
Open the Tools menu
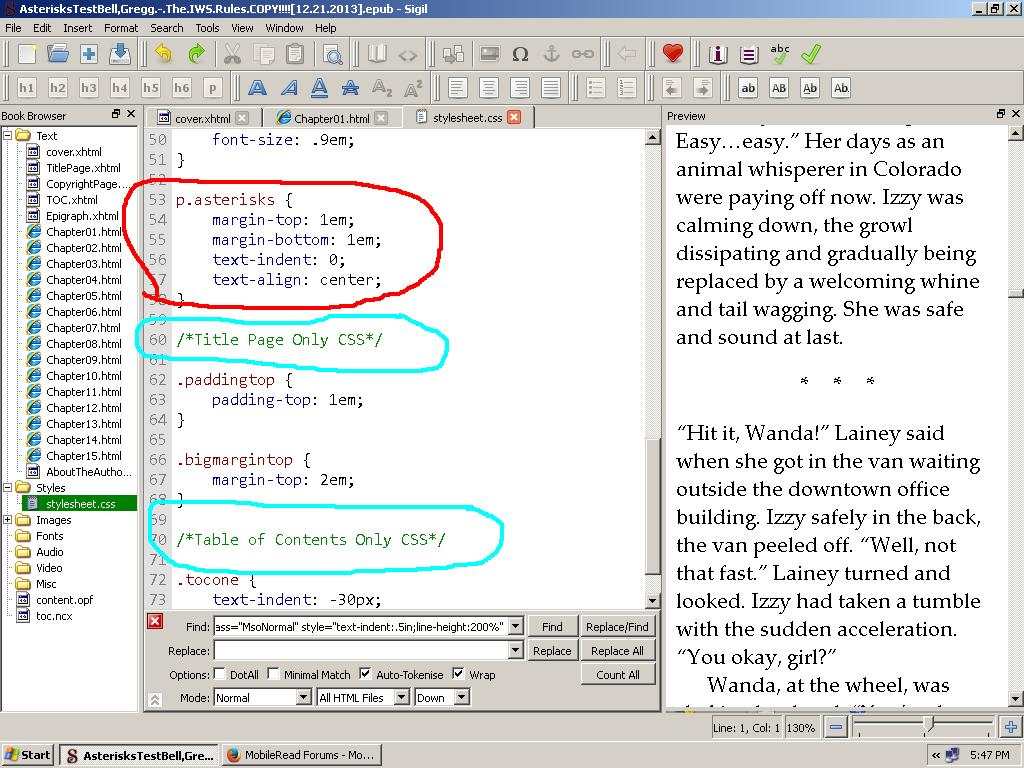coord(207,28)
